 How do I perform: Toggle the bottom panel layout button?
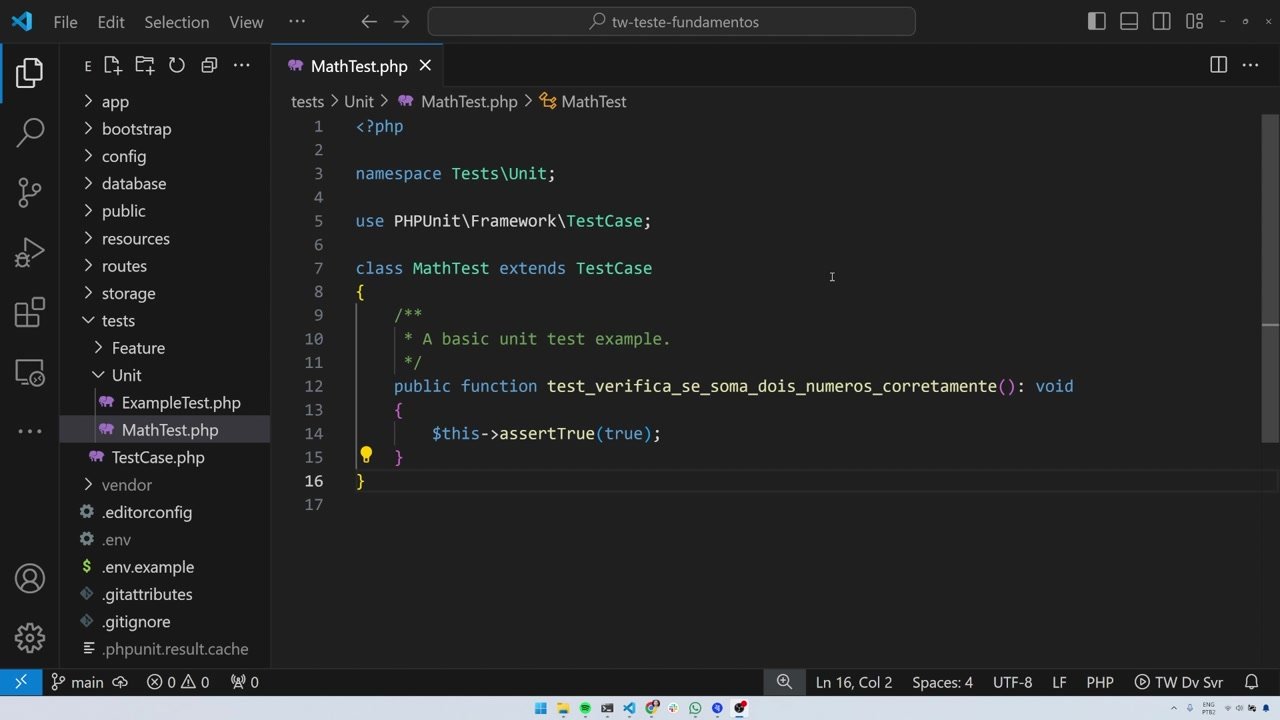1129,22
